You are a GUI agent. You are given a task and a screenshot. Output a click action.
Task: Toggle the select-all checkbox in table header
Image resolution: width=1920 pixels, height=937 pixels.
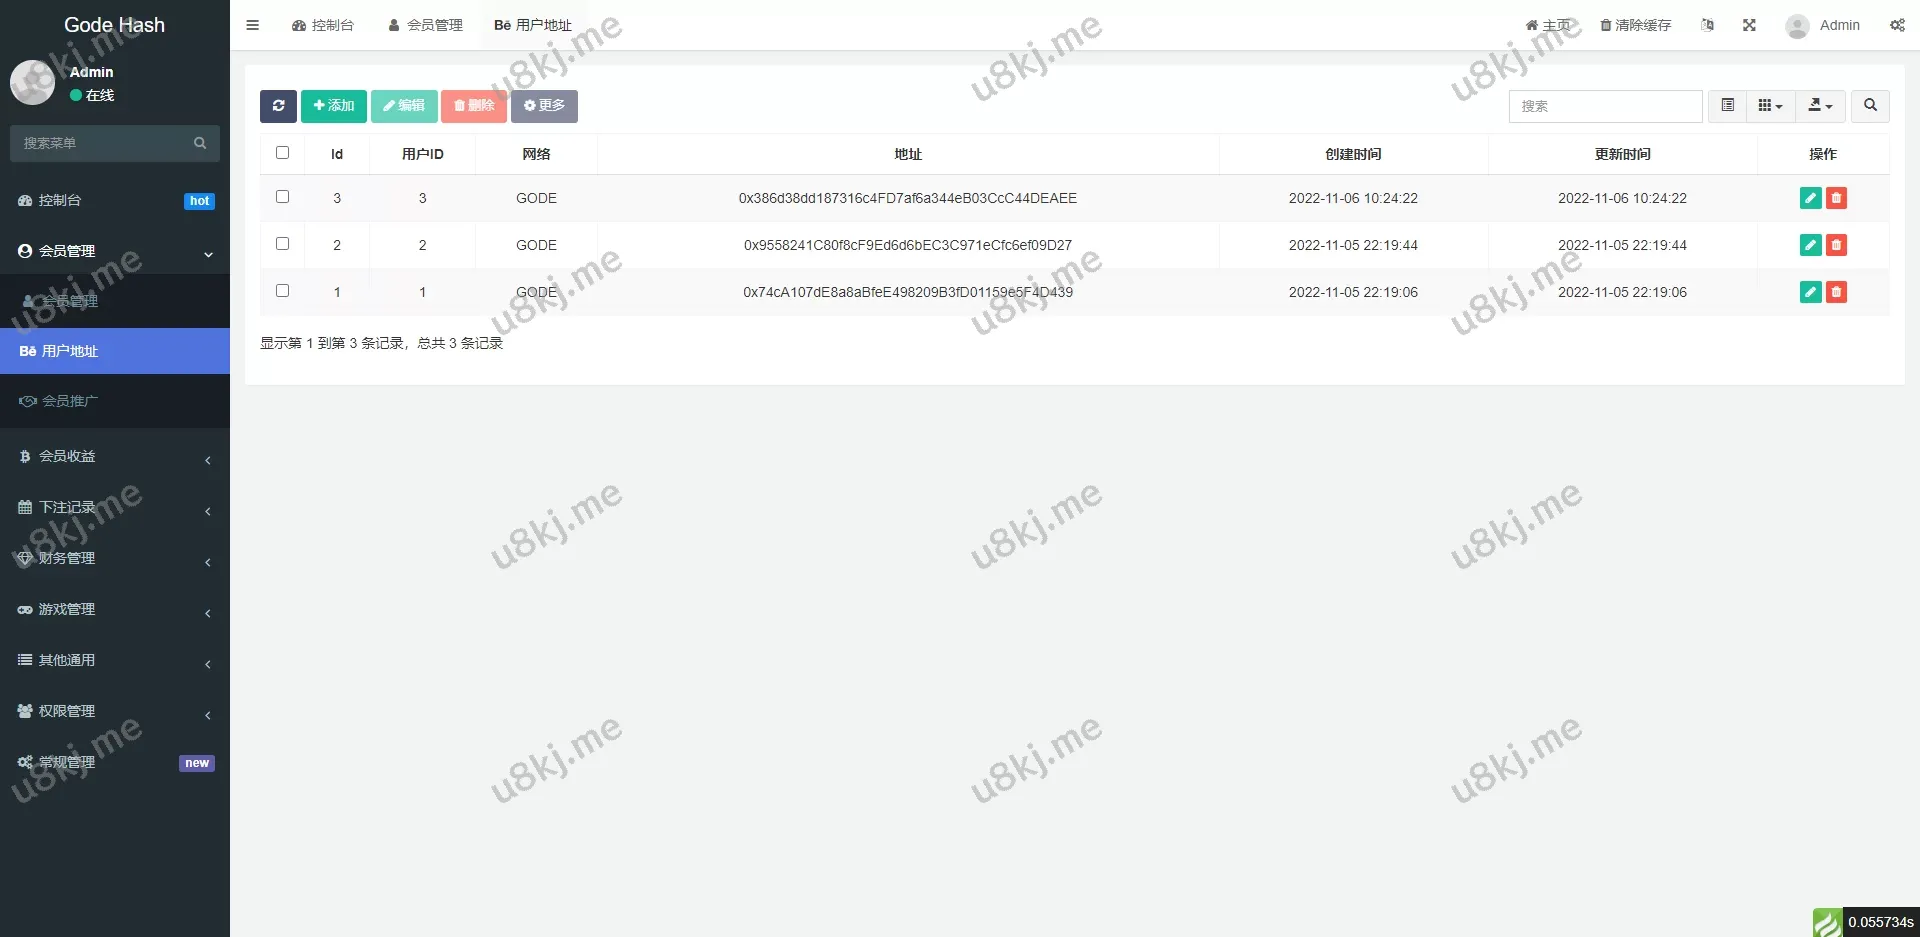pyautogui.click(x=283, y=153)
